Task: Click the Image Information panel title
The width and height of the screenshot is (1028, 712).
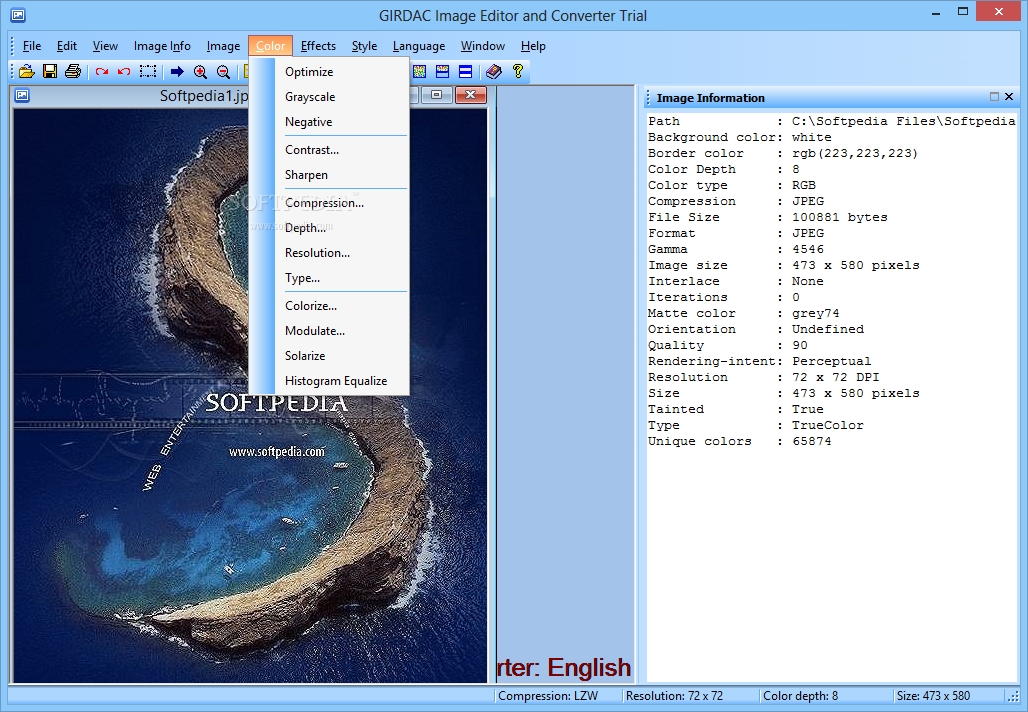Action: coord(711,98)
